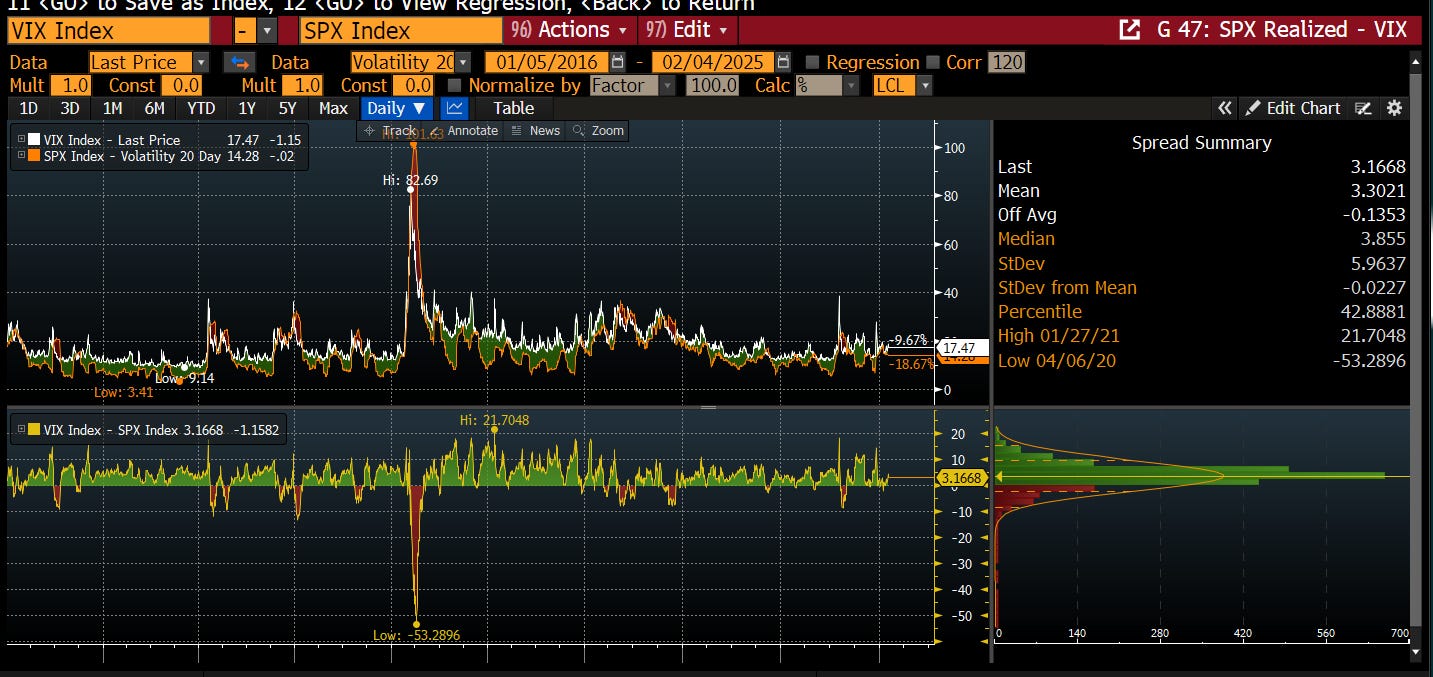Screen dimensions: 1433x677
Task: Select the Max range tab
Action: [333, 108]
